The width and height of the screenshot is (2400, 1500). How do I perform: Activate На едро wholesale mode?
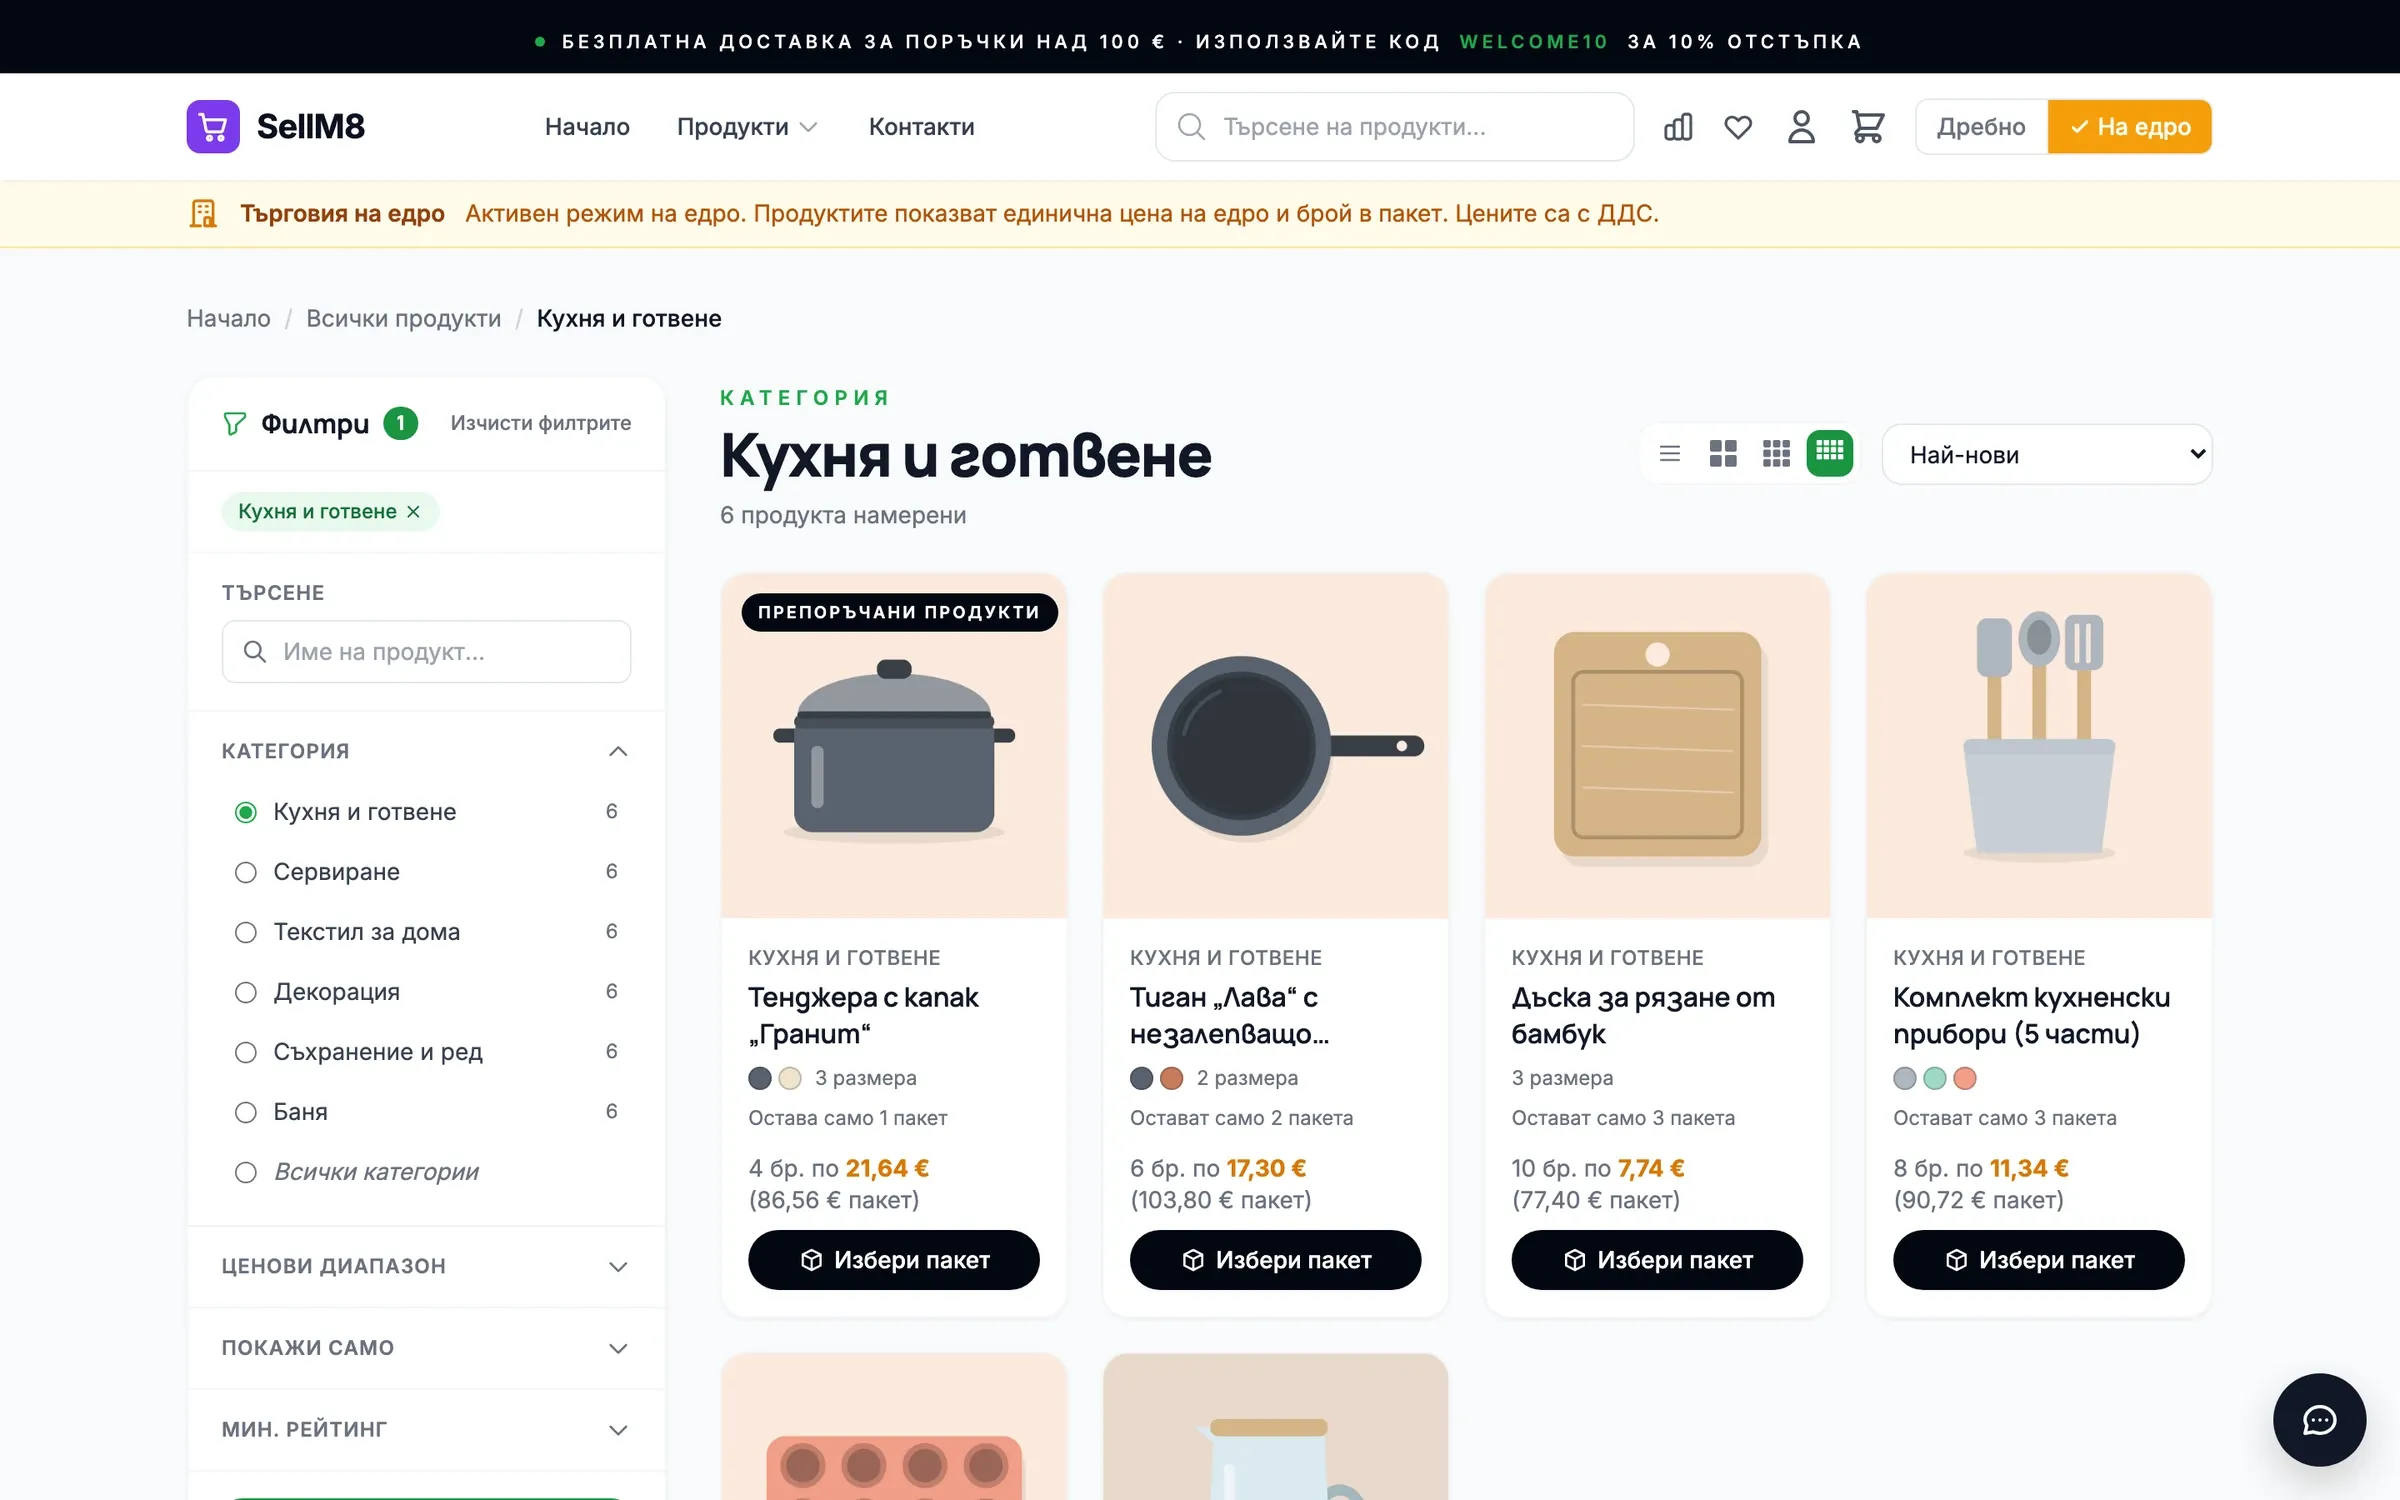pos(2130,127)
